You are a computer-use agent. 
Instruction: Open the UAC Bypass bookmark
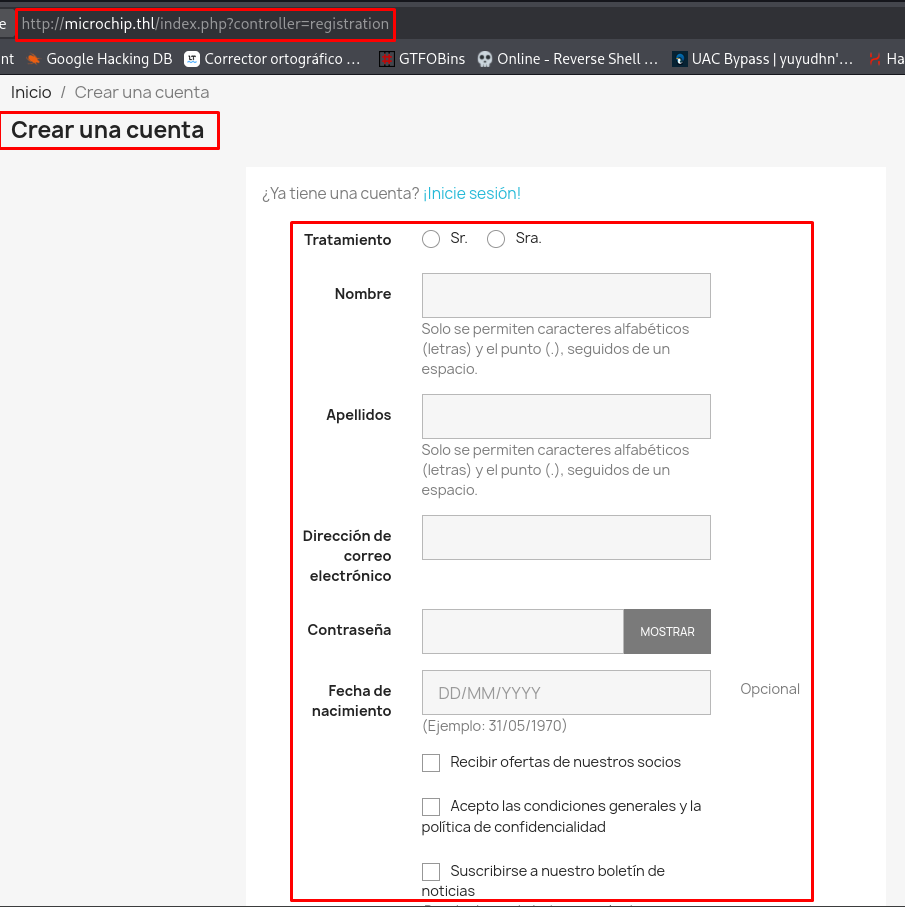[763, 59]
